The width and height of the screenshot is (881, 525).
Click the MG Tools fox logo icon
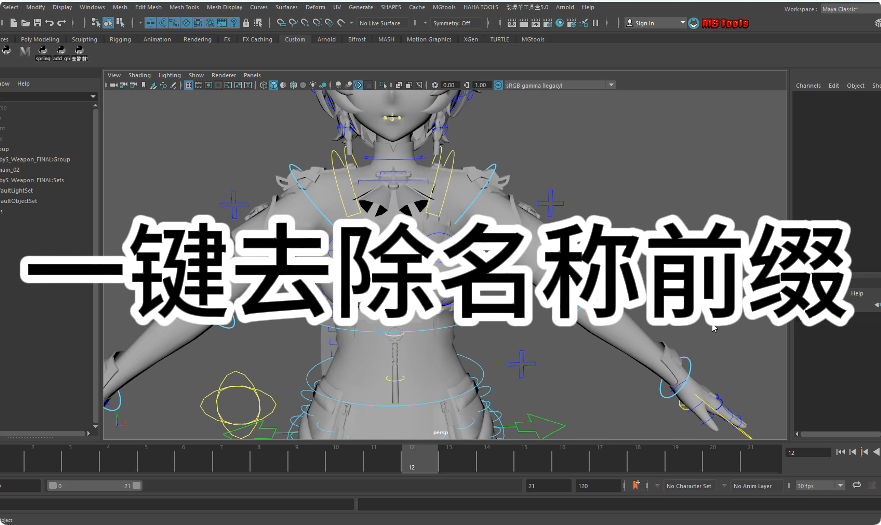pos(694,23)
